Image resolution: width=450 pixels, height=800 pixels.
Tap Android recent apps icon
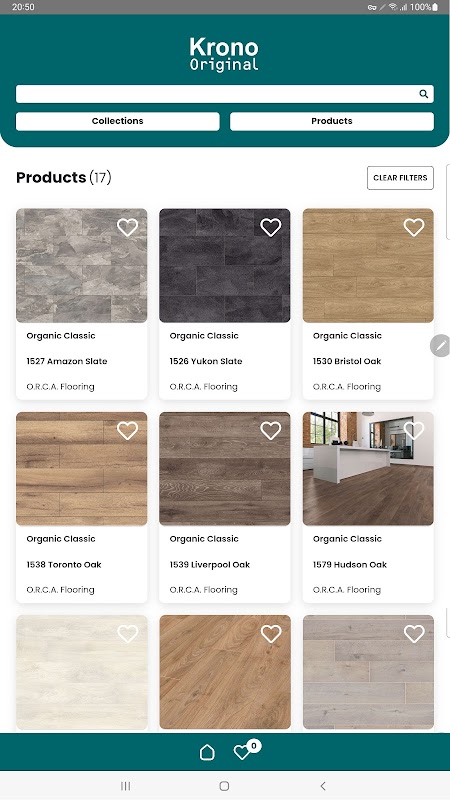point(126,786)
